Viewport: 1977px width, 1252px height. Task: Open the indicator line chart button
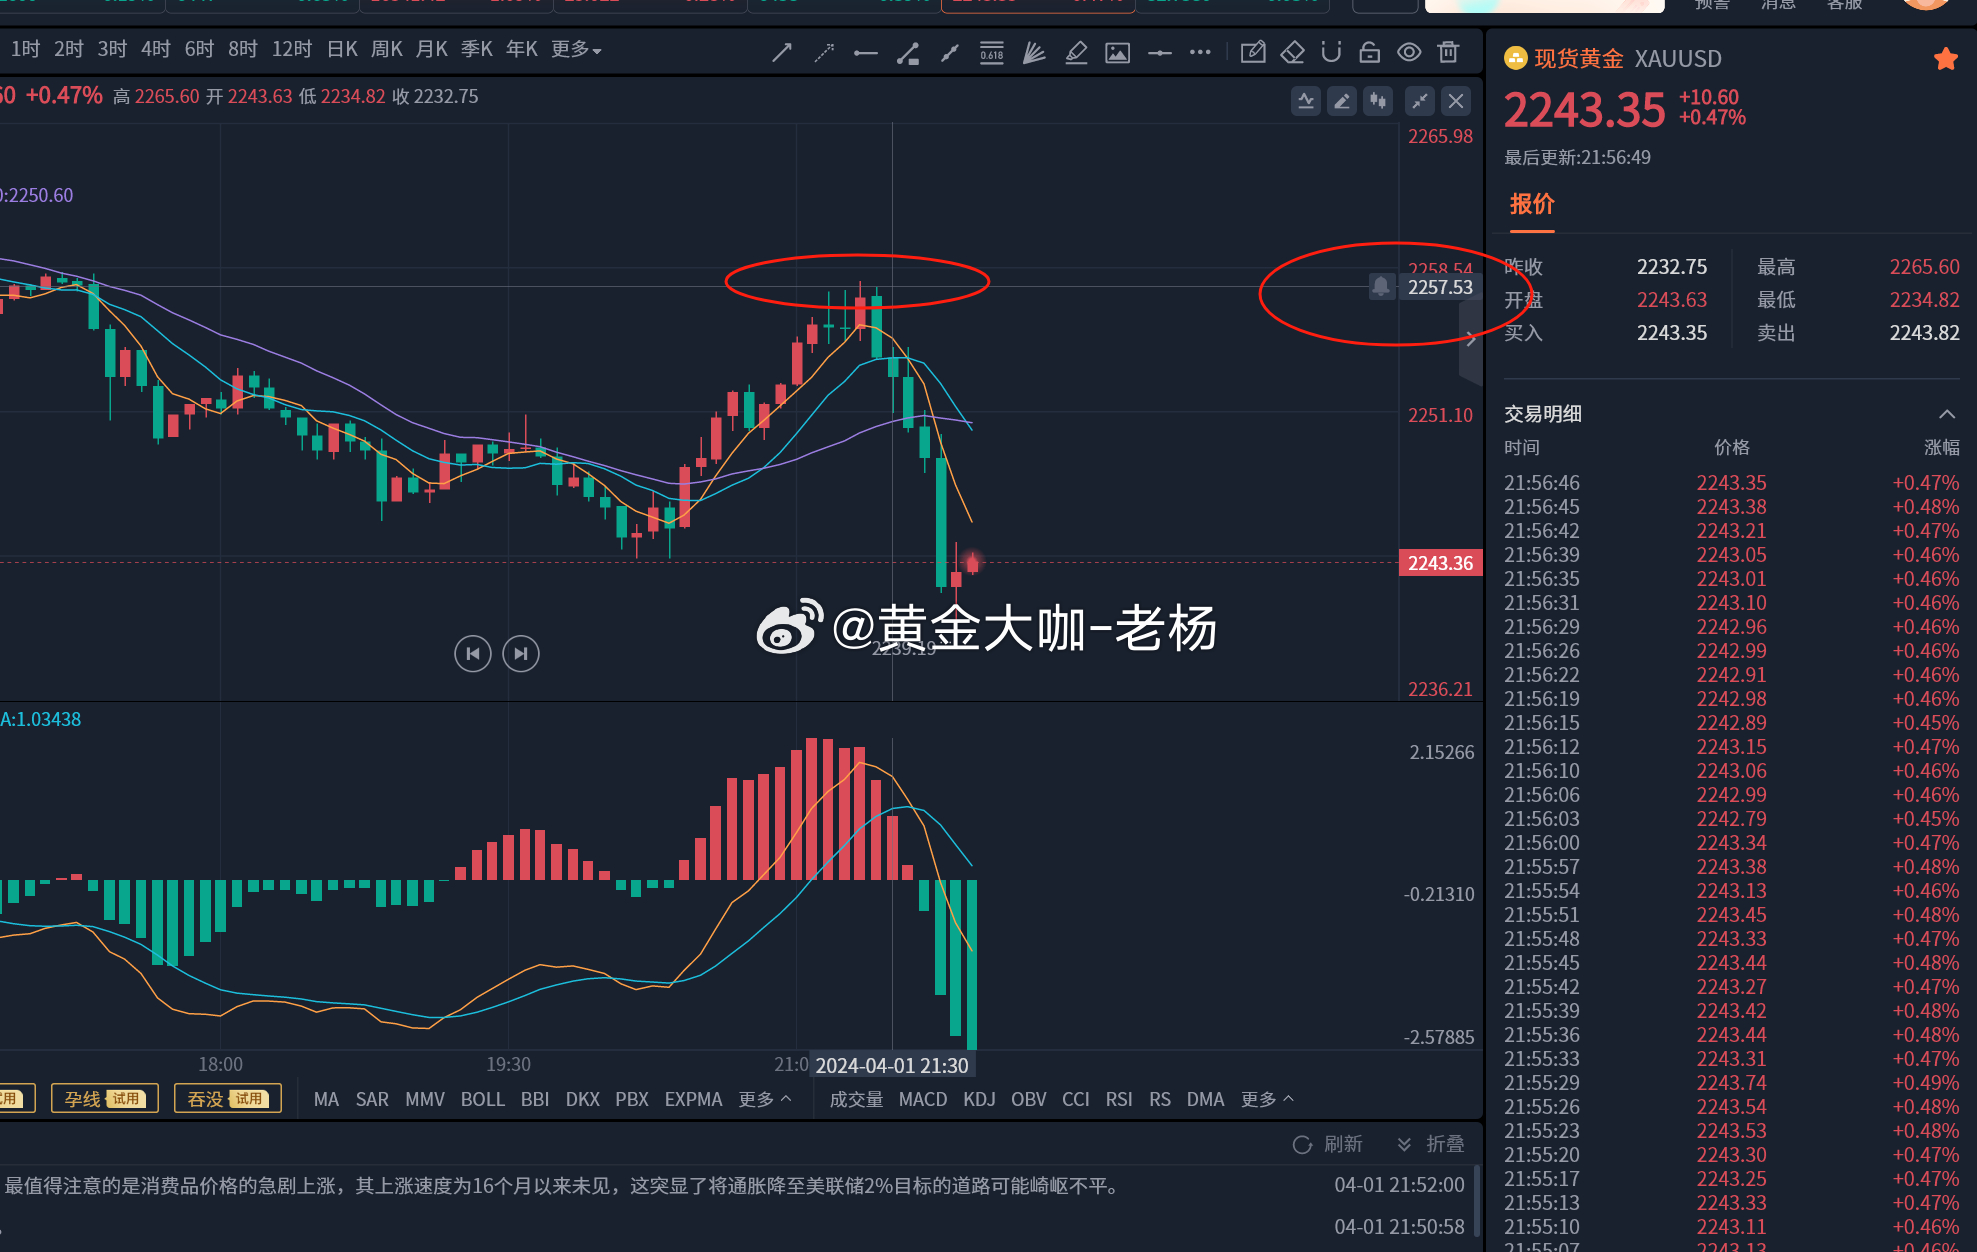(x=1306, y=101)
